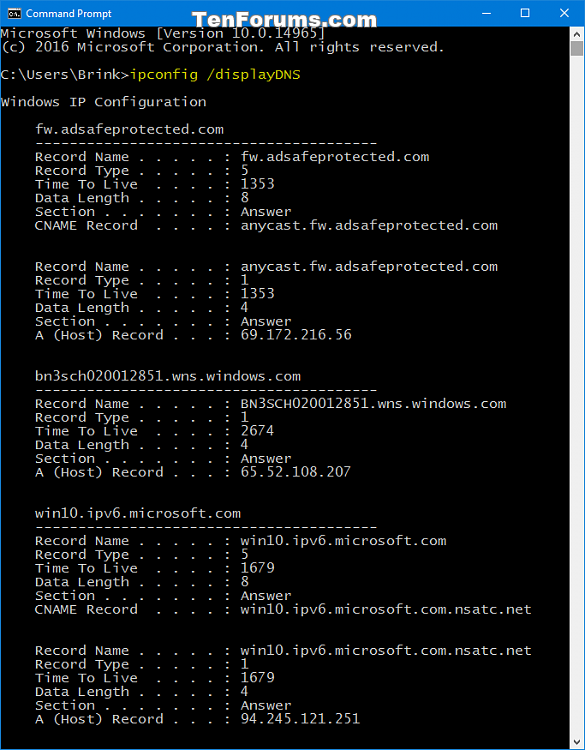Image resolution: width=585 pixels, height=750 pixels.
Task: Click the win10.ipv6.microsoft.com section heading
Action: coord(138,514)
